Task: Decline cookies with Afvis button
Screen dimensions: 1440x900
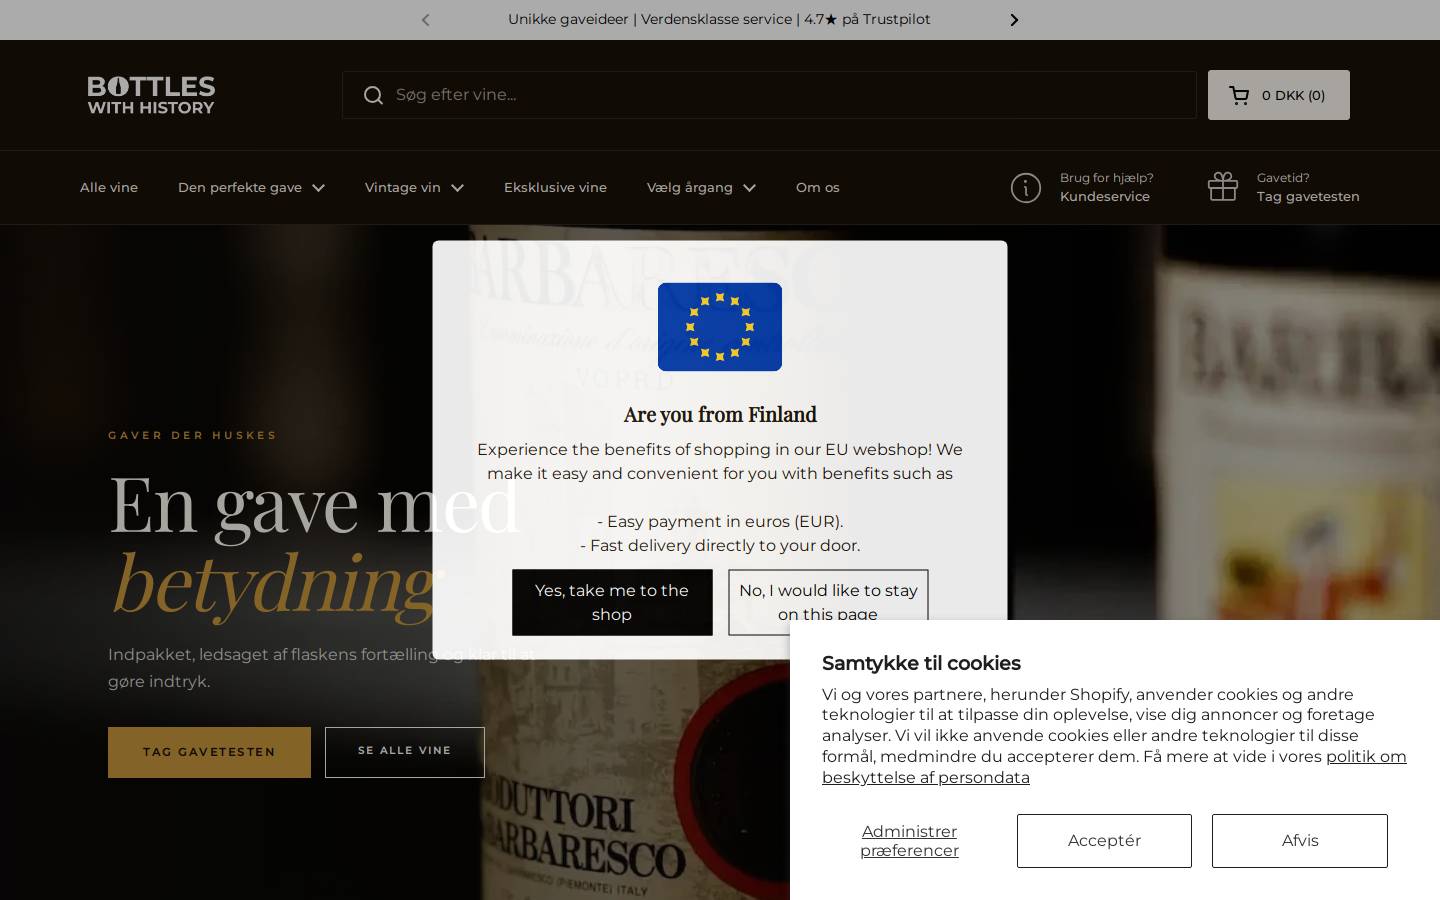Action: (x=1300, y=841)
